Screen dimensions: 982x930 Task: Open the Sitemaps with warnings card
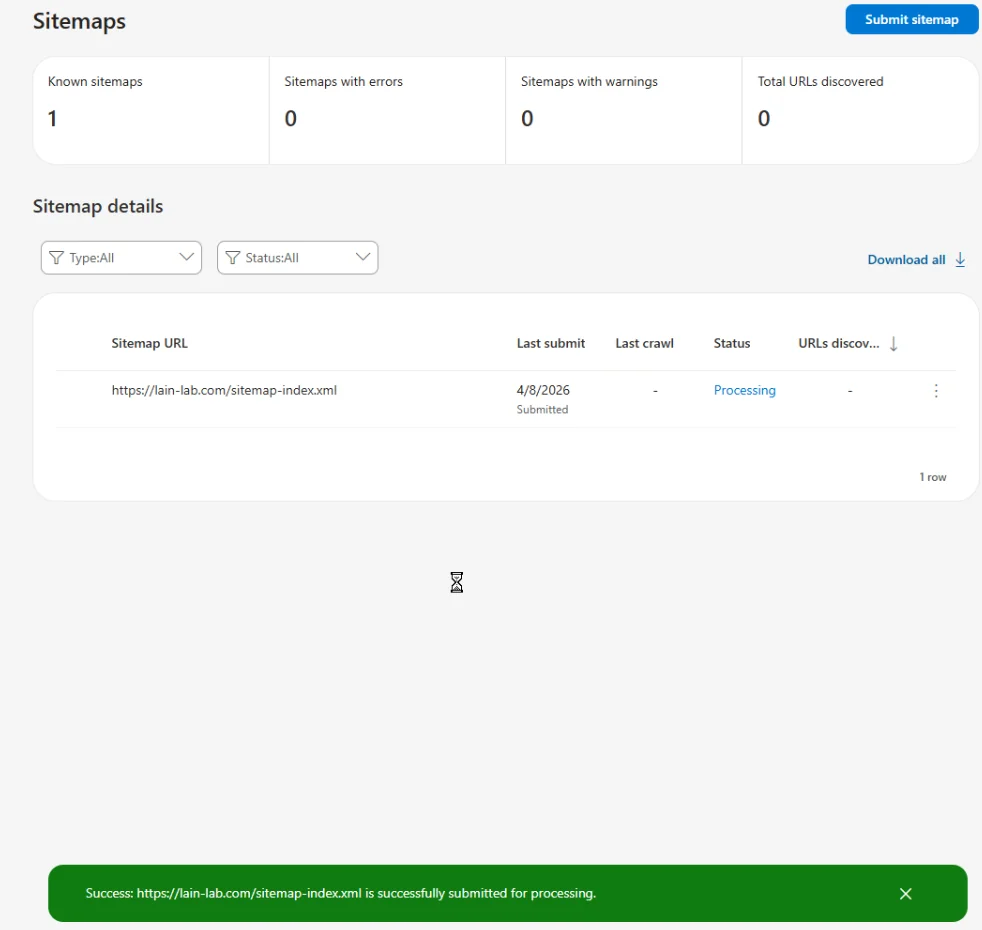(x=623, y=110)
